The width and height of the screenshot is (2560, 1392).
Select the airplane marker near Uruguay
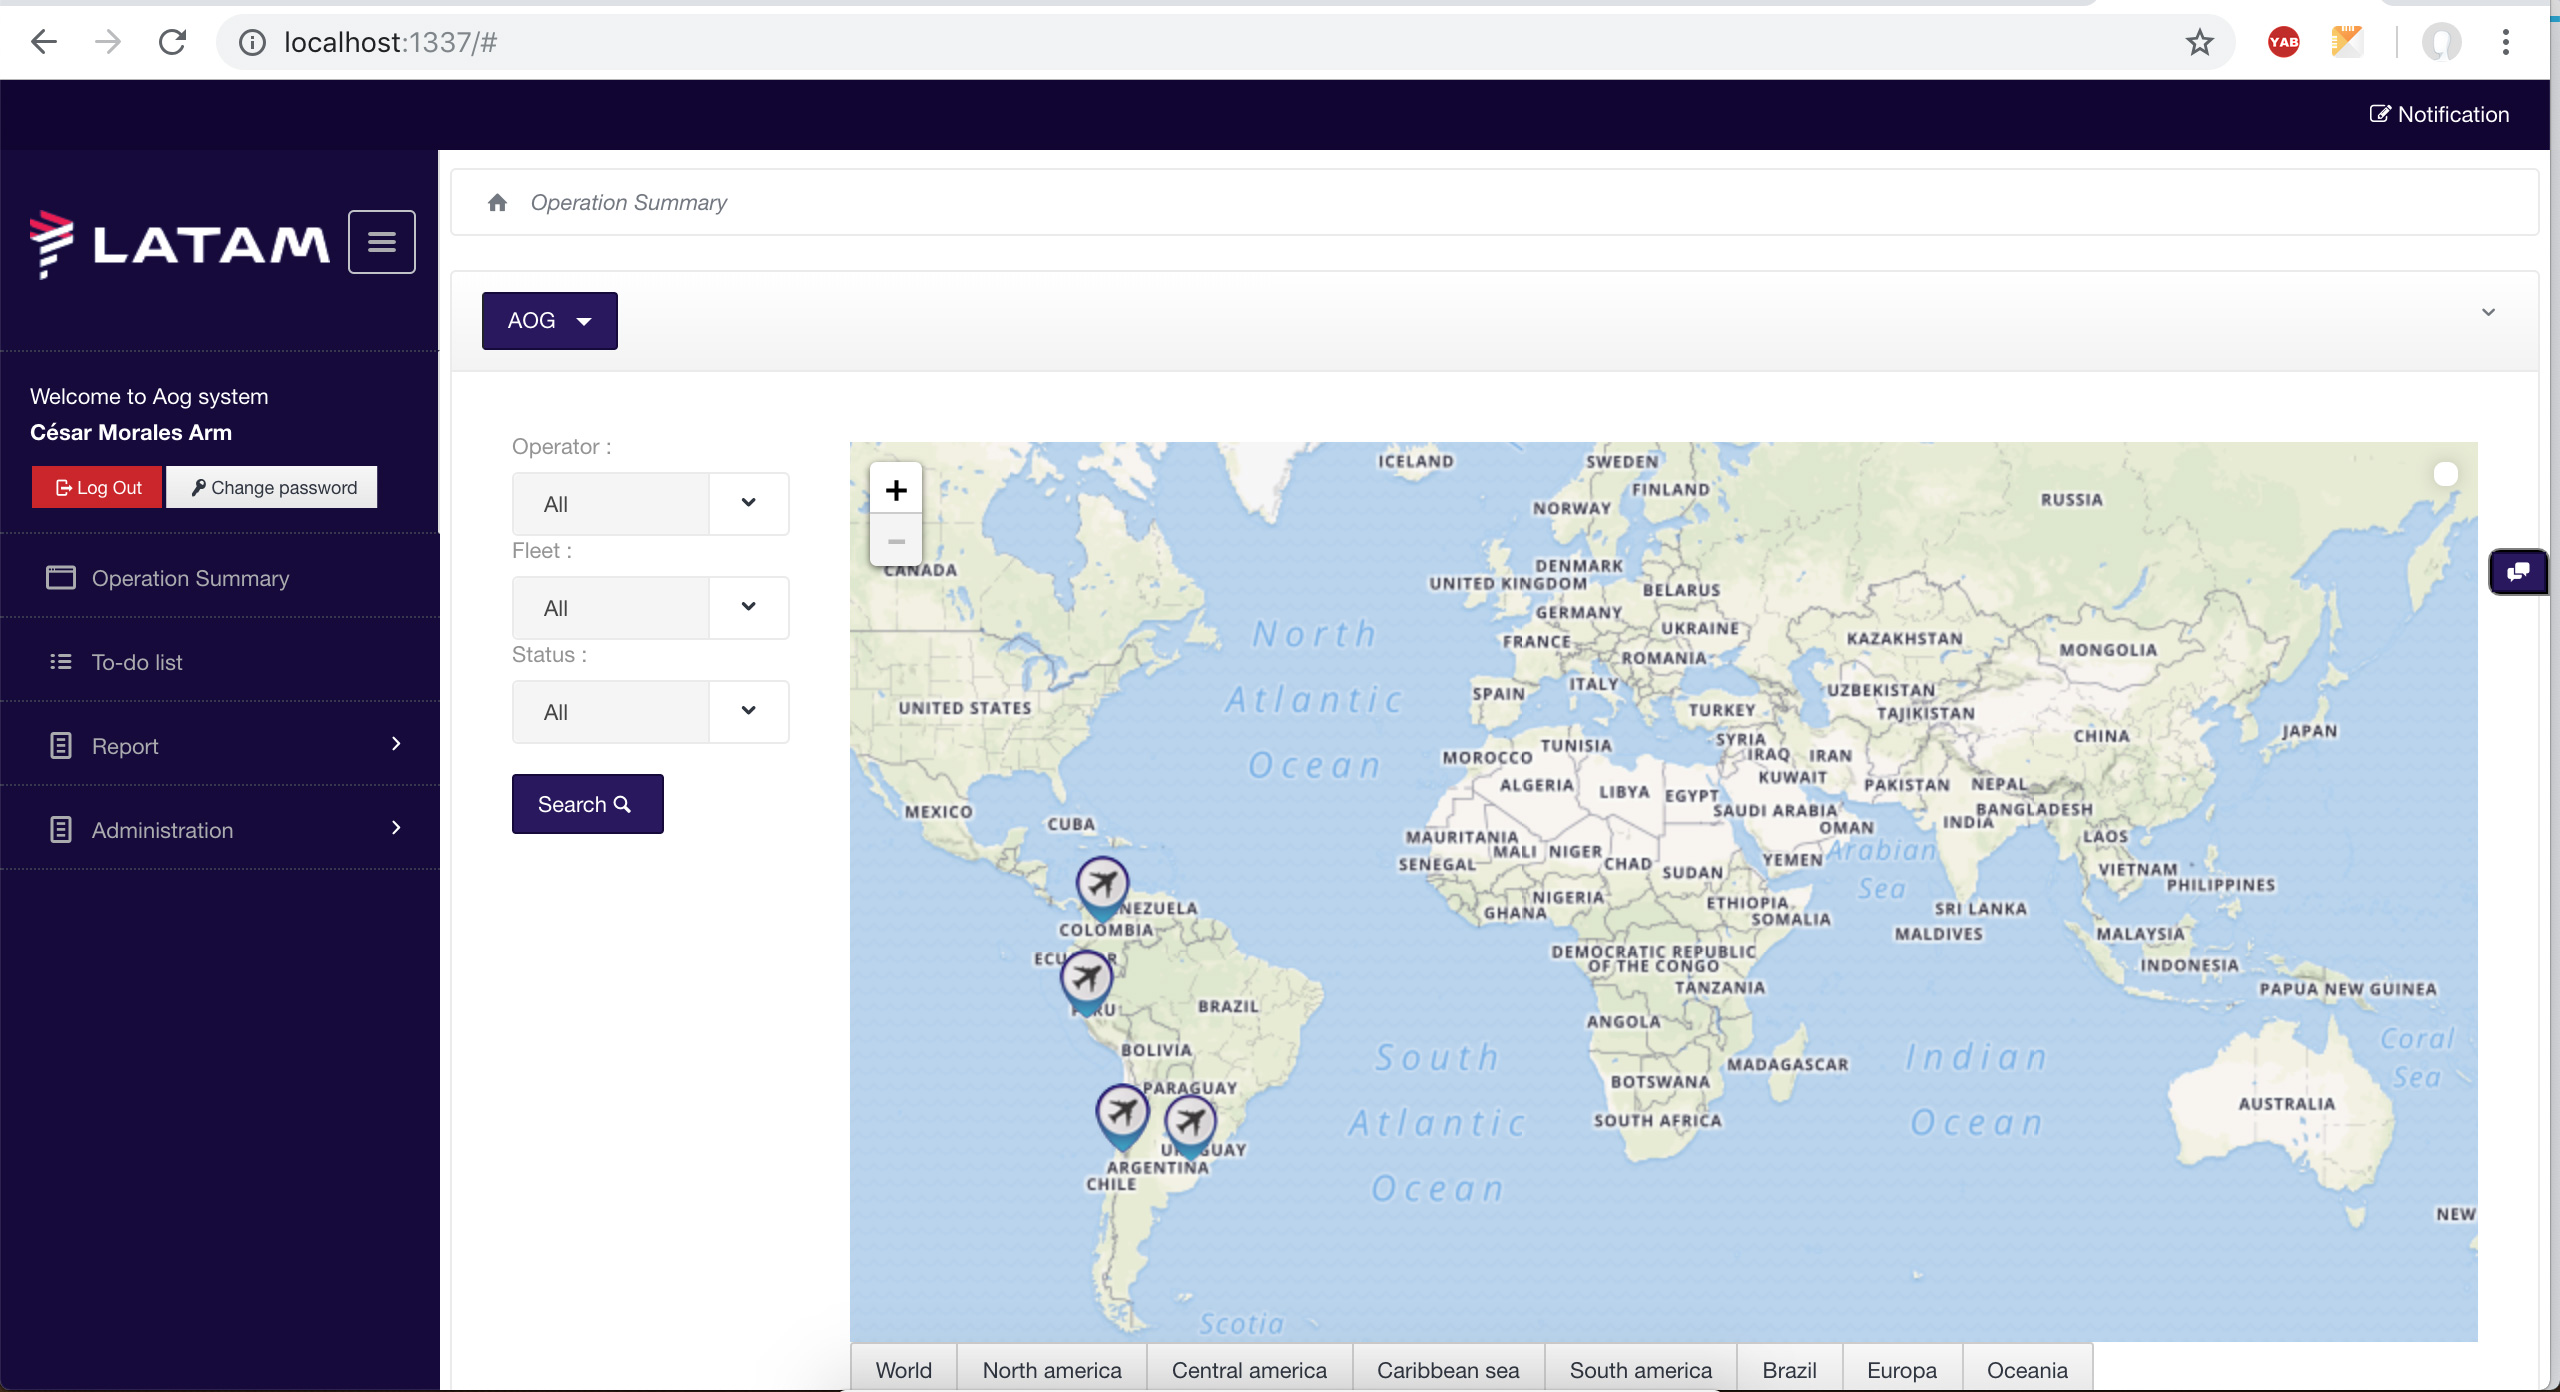pyautogui.click(x=1190, y=1127)
